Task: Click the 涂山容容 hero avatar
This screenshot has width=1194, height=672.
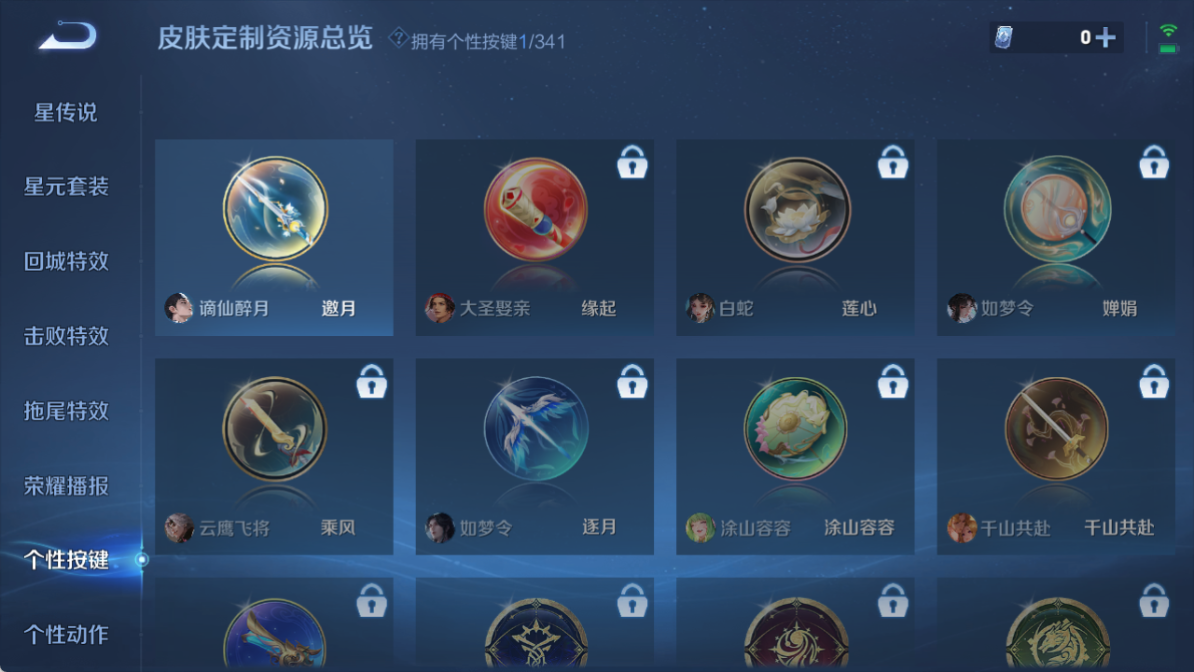Action: [700, 527]
